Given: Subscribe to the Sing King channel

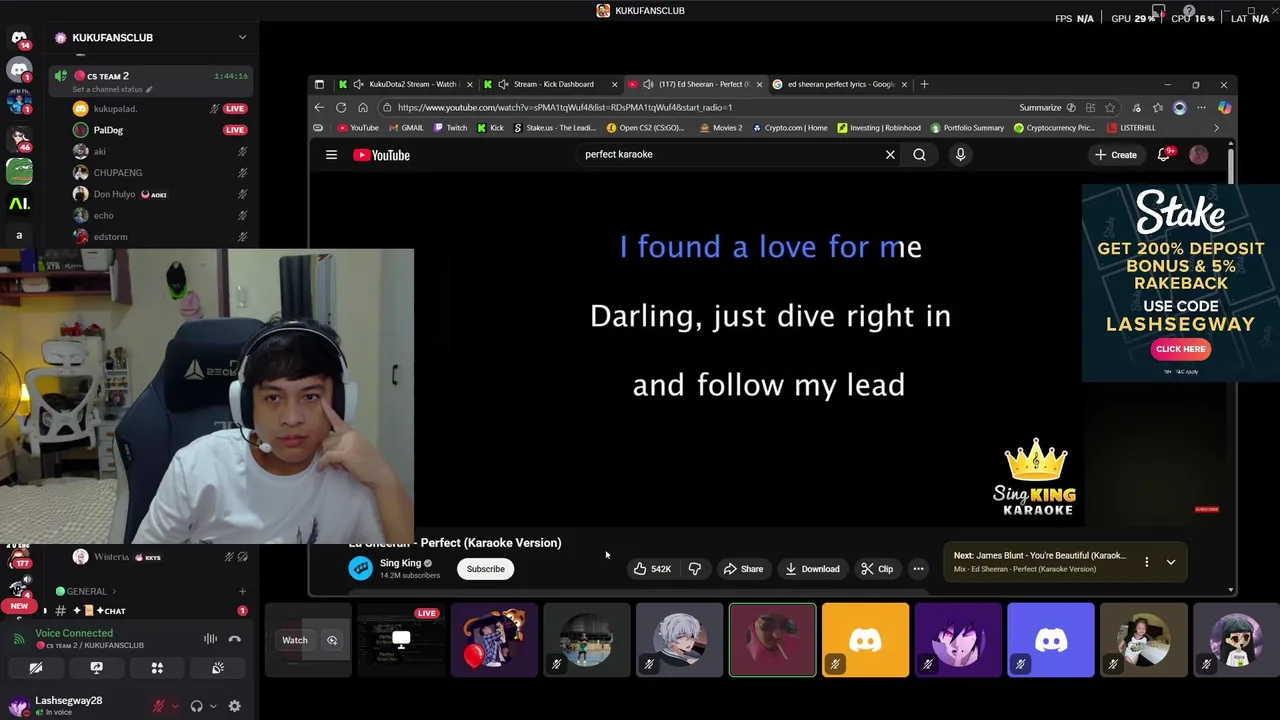Looking at the screenshot, I should click(485, 569).
